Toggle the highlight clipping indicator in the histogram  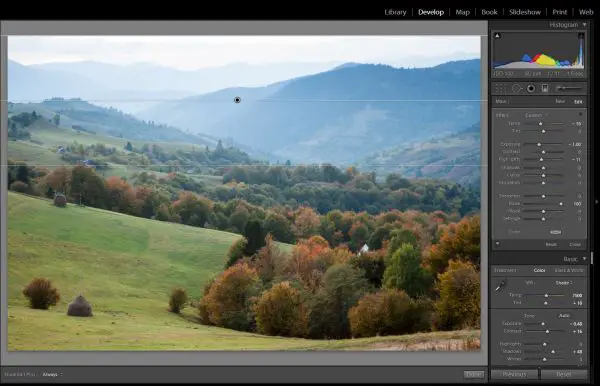pos(581,36)
